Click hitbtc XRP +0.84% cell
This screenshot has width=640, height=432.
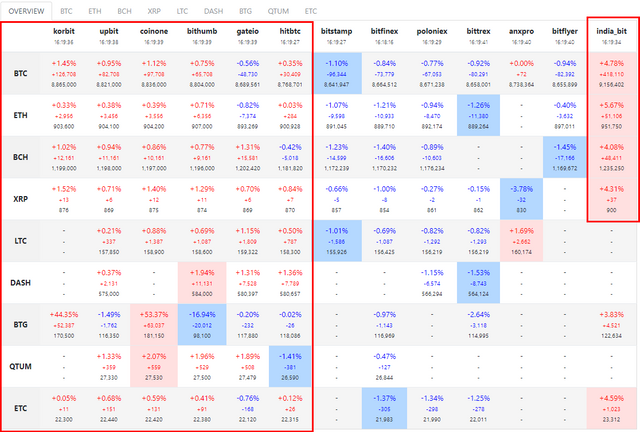tap(290, 199)
